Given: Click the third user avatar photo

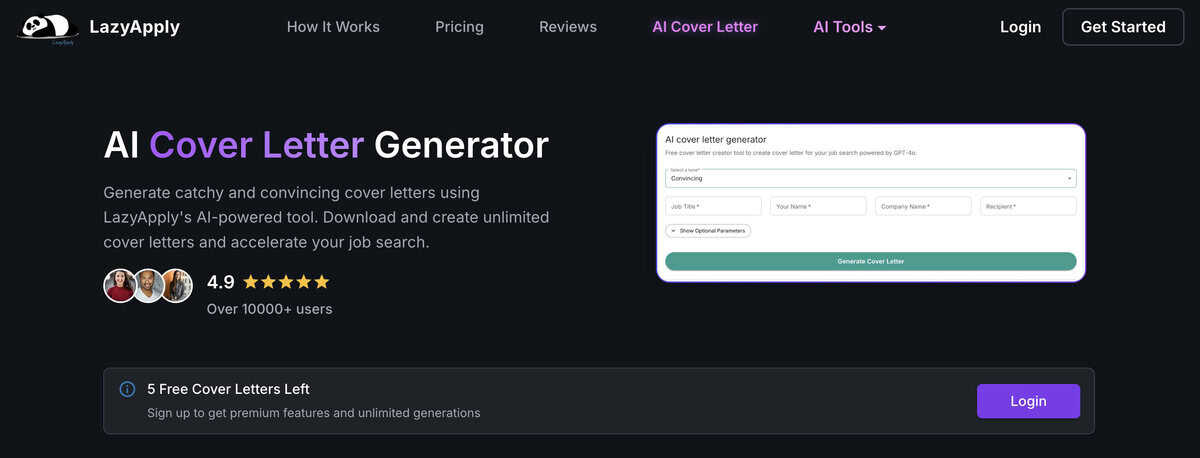Looking at the screenshot, I should [x=176, y=286].
